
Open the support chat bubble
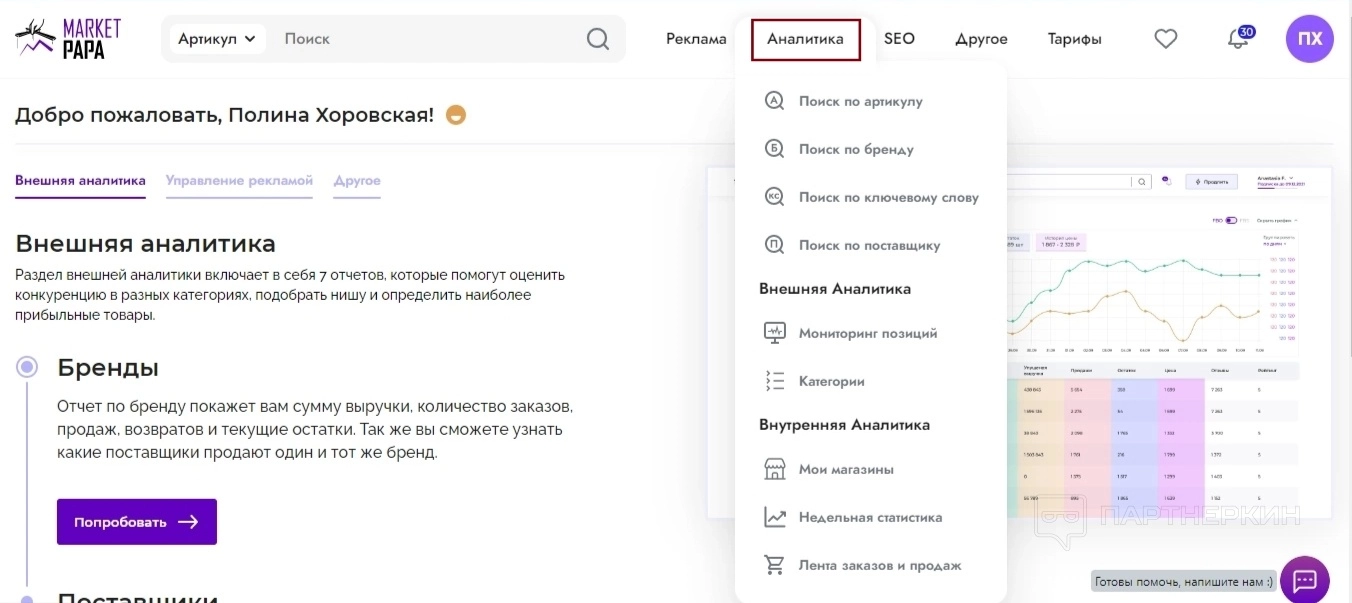pyautogui.click(x=1304, y=580)
